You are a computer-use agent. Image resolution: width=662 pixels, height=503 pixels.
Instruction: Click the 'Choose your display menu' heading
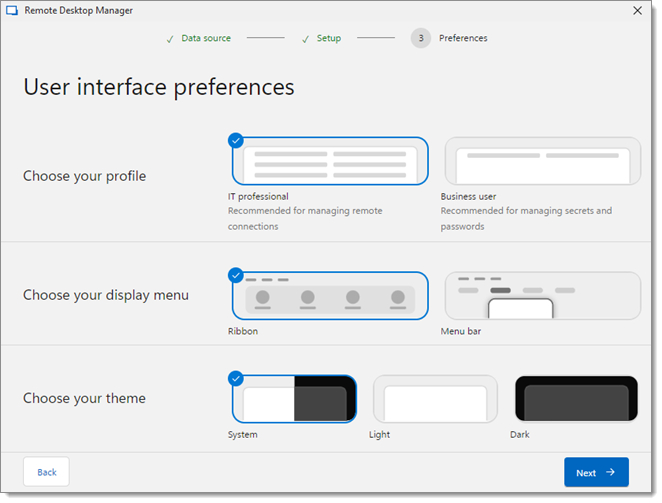pos(106,295)
